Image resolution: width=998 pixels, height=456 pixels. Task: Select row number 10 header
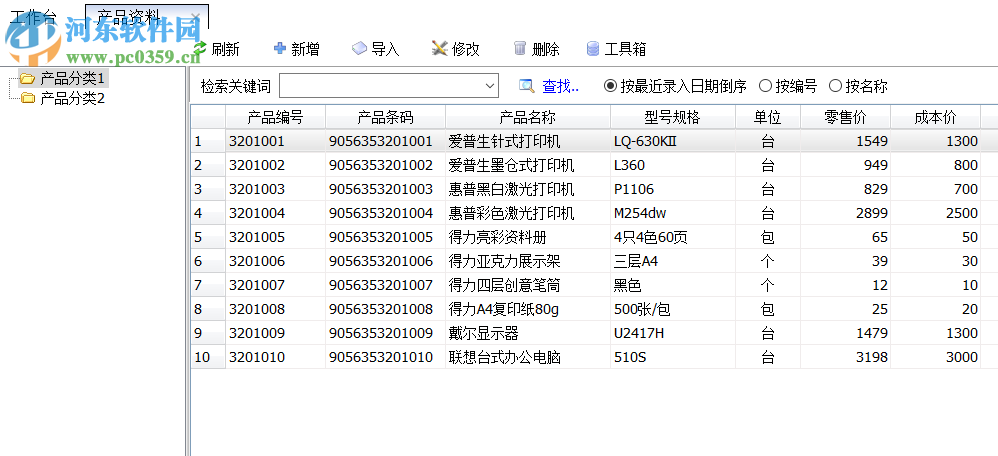pyautogui.click(x=208, y=357)
